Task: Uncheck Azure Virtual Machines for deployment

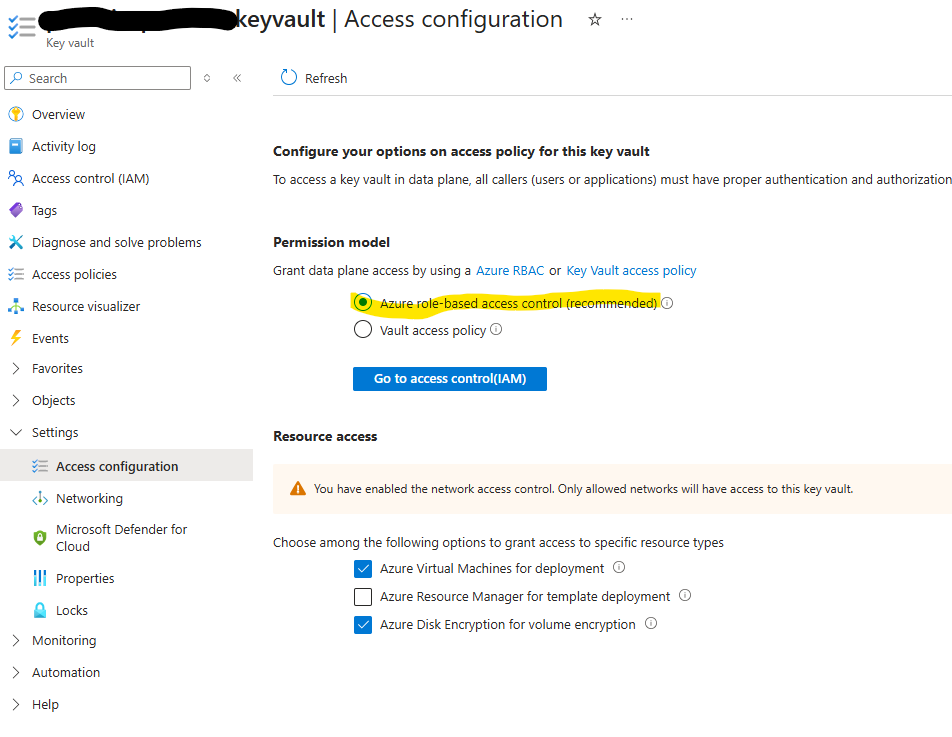Action: click(362, 569)
